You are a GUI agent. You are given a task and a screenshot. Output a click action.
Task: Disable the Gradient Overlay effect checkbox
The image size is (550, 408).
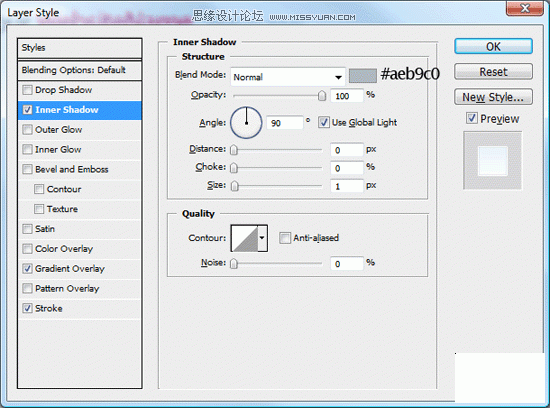tap(27, 269)
